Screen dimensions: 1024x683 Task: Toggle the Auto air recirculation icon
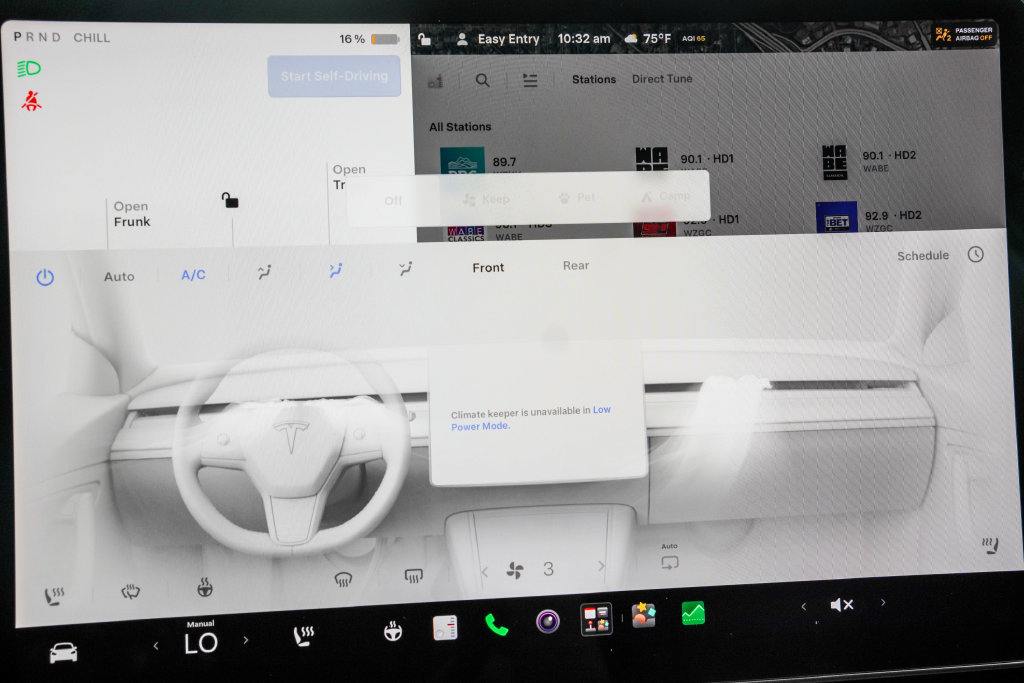click(669, 558)
